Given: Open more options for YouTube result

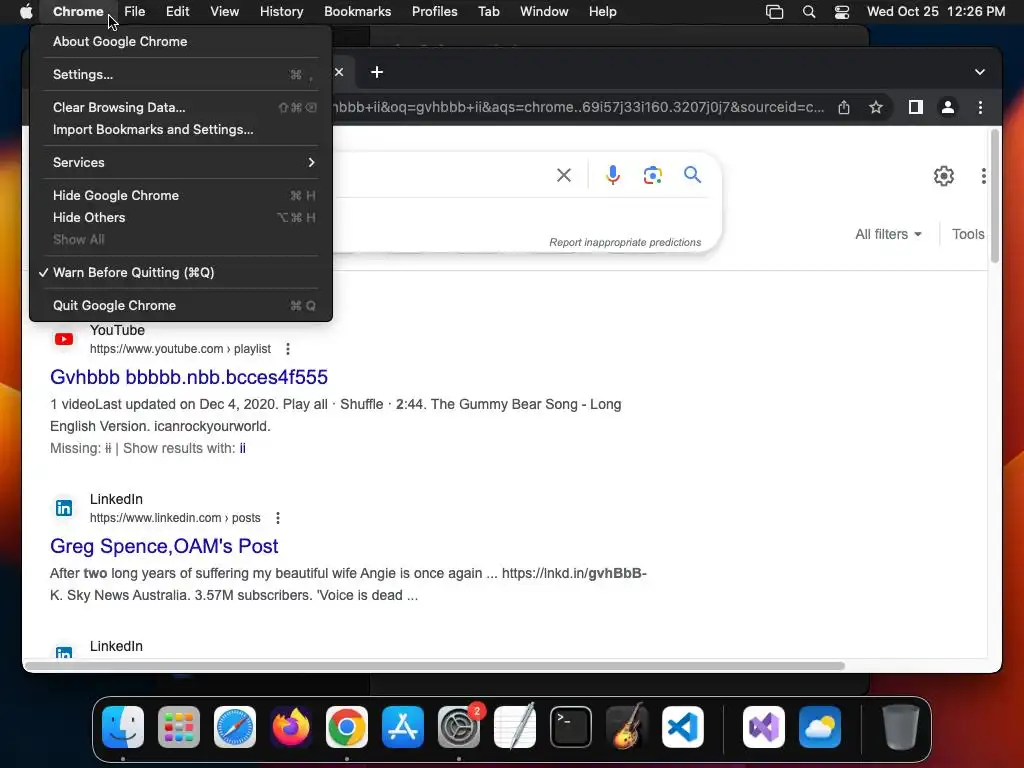Looking at the screenshot, I should click(x=287, y=349).
